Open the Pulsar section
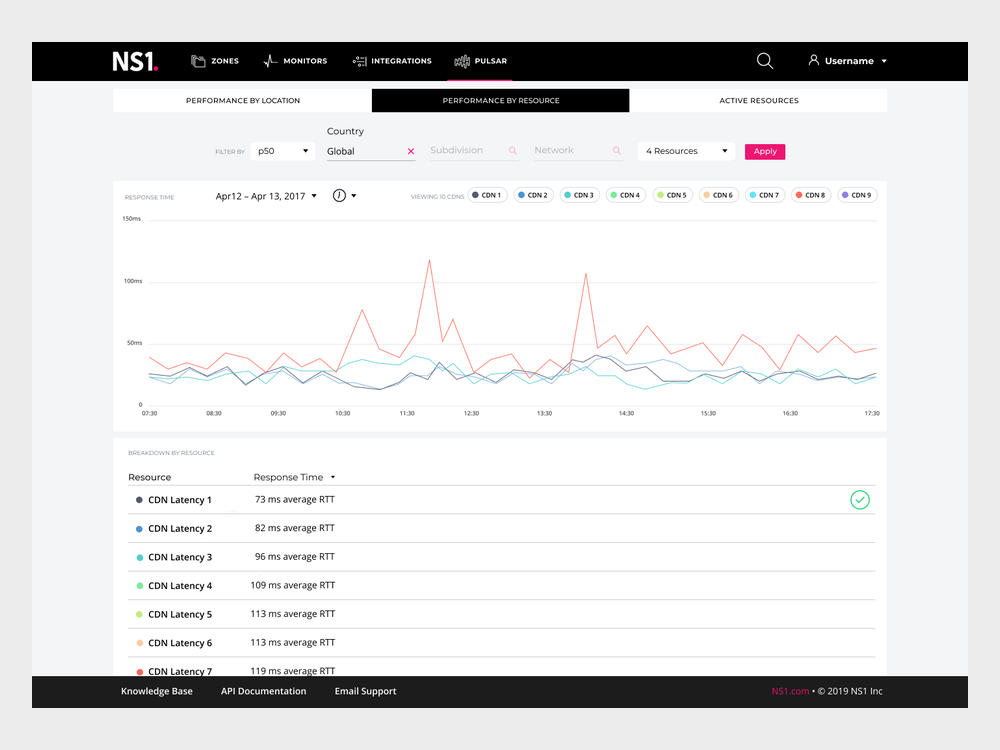 (480, 61)
